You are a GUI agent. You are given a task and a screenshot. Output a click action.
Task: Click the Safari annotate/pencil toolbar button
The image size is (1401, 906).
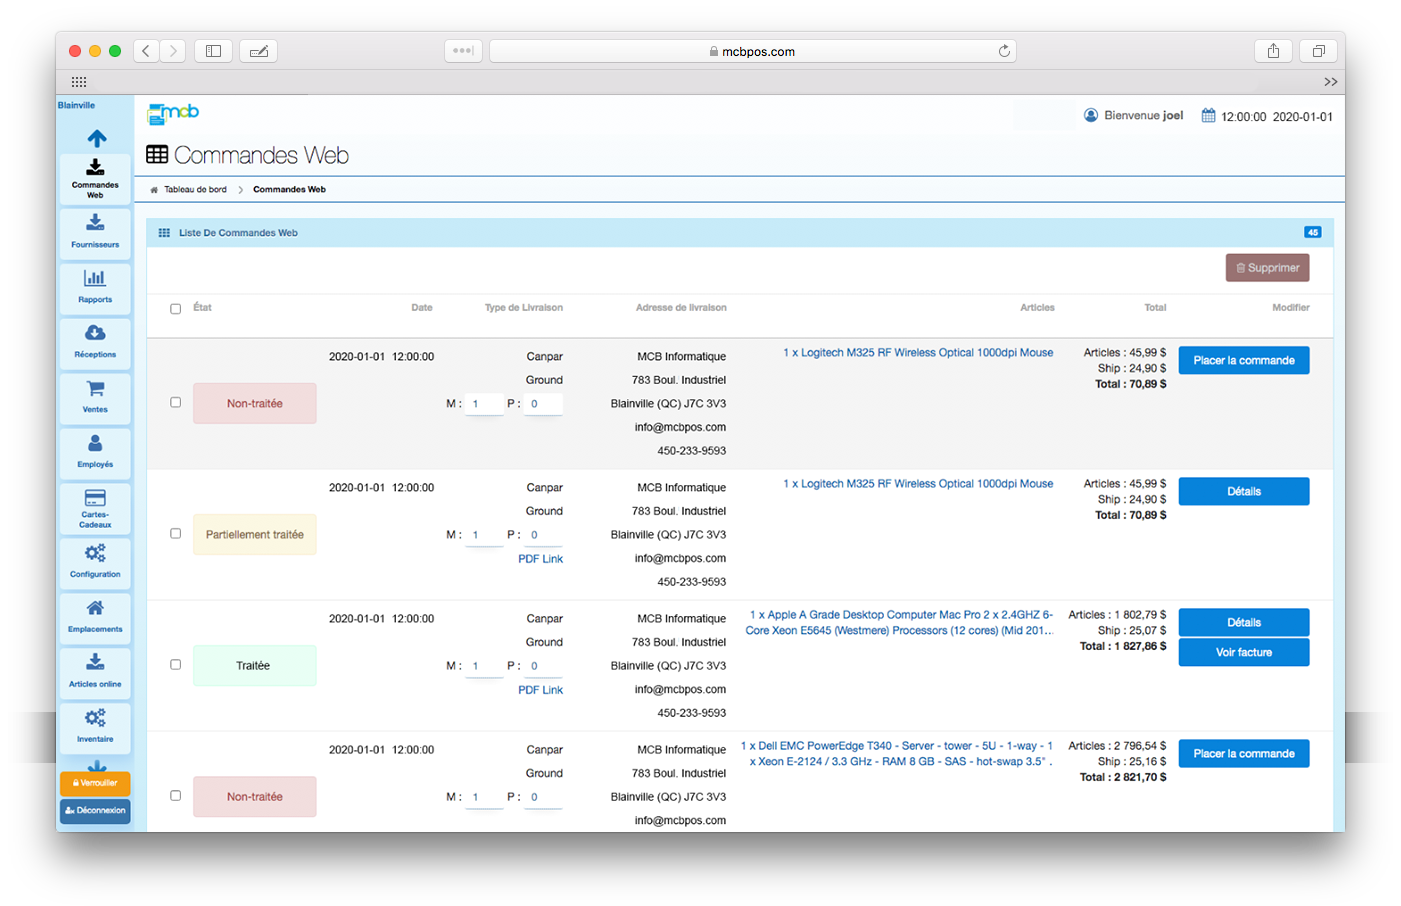(x=259, y=51)
